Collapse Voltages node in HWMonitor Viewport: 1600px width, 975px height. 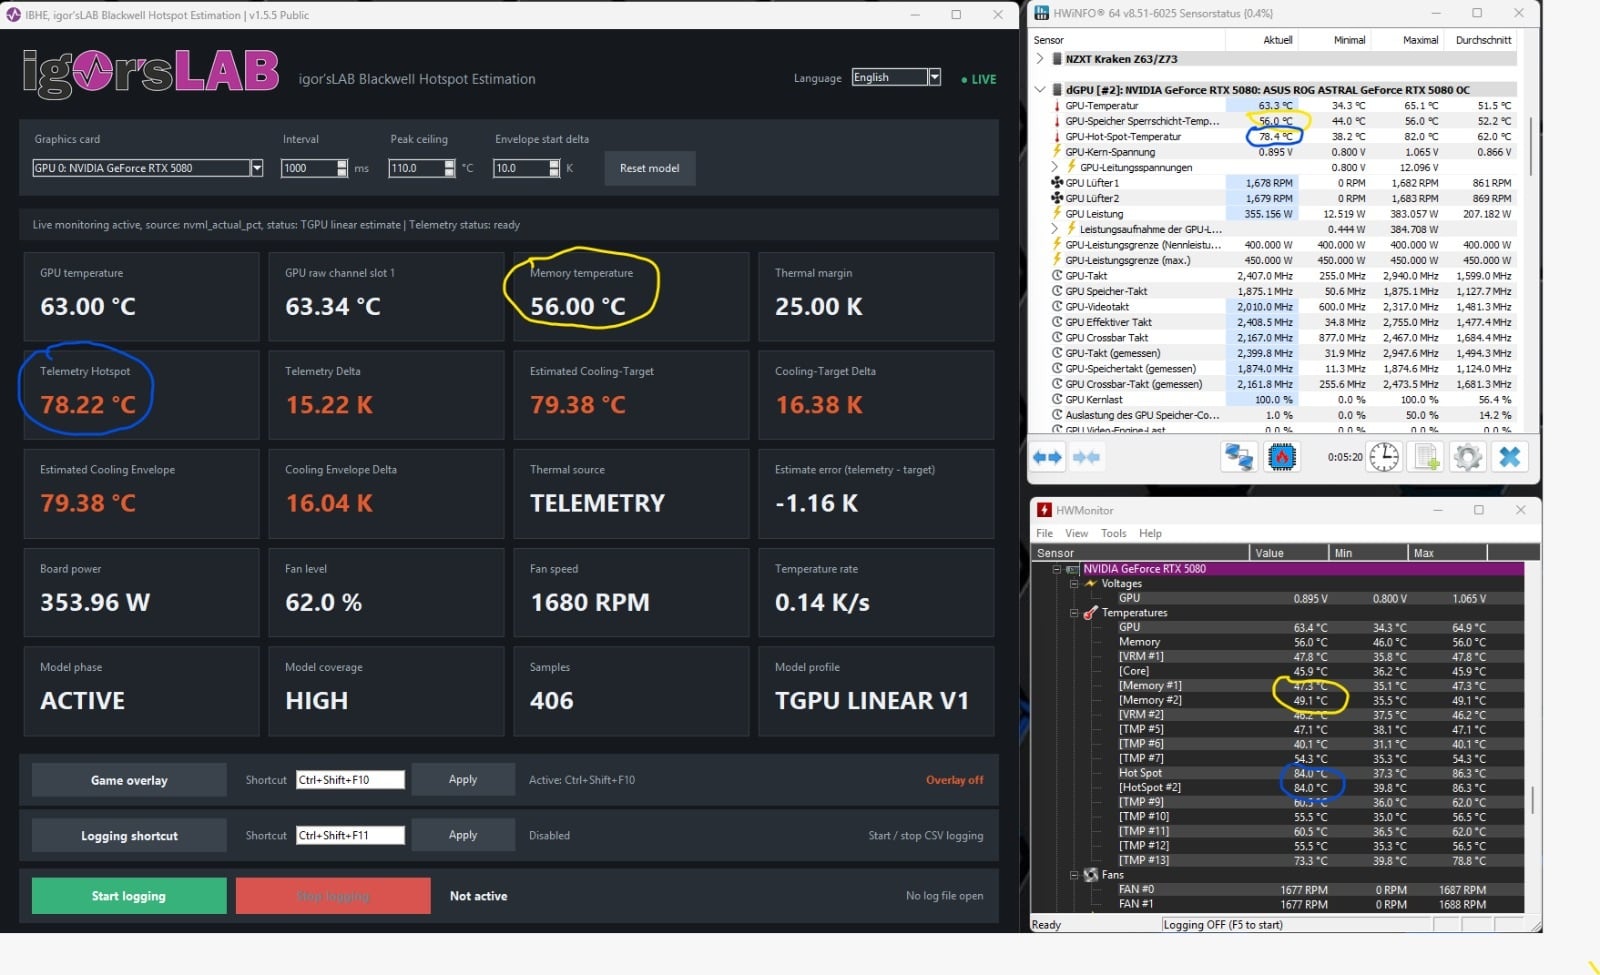click(x=1074, y=583)
